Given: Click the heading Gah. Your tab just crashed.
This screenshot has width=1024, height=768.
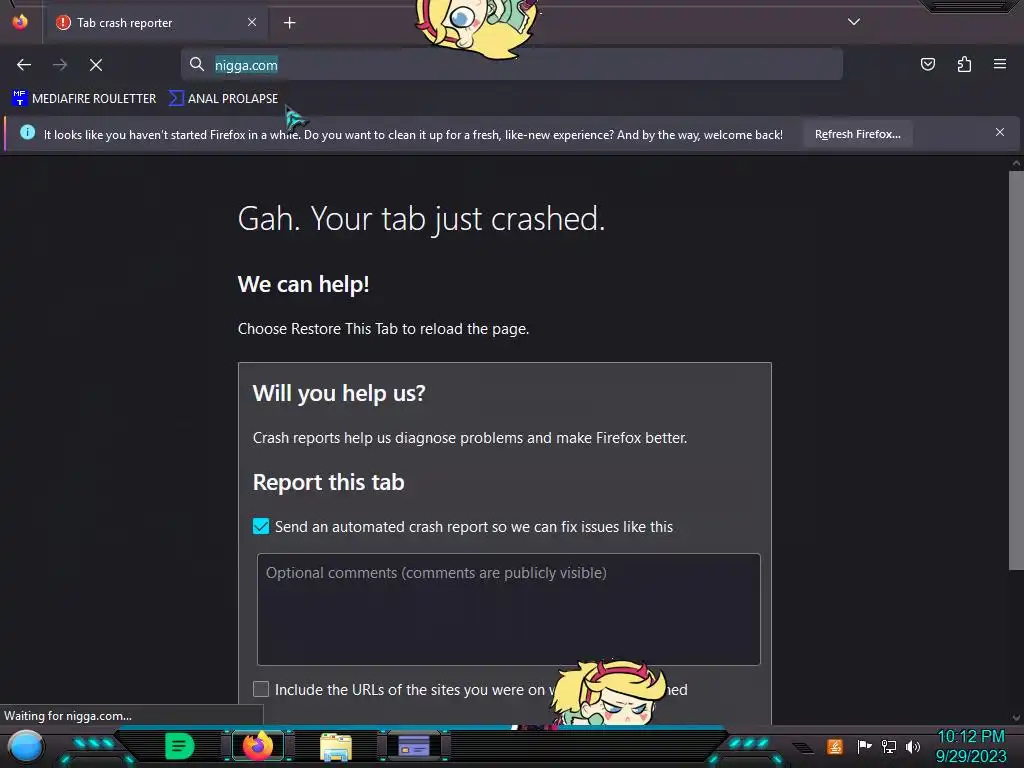Looking at the screenshot, I should [421, 218].
